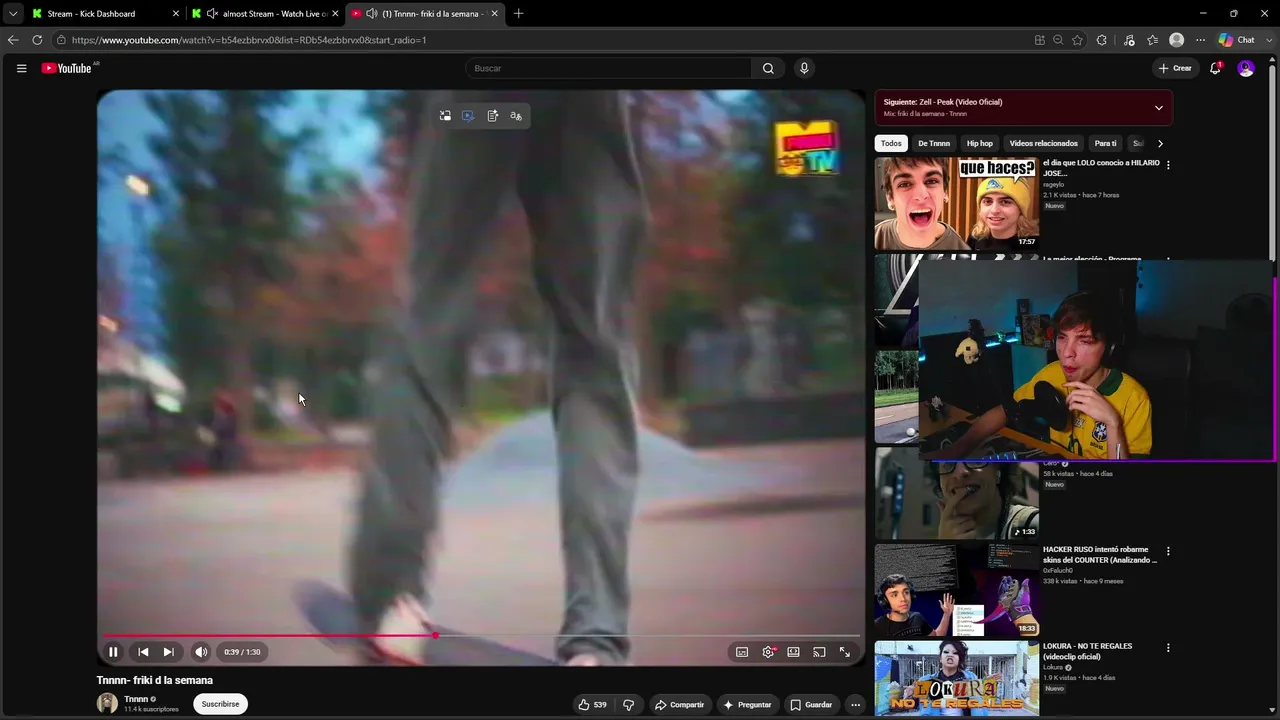This screenshot has width=1280, height=720.
Task: Select the De Tnnnn filter chip
Action: coord(934,143)
